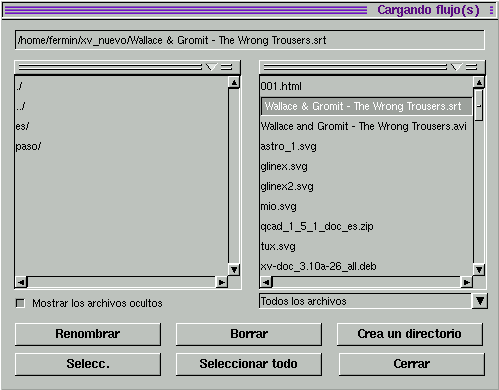
Task: Expand the directory history triangle dropdown
Action: [x=211, y=67]
